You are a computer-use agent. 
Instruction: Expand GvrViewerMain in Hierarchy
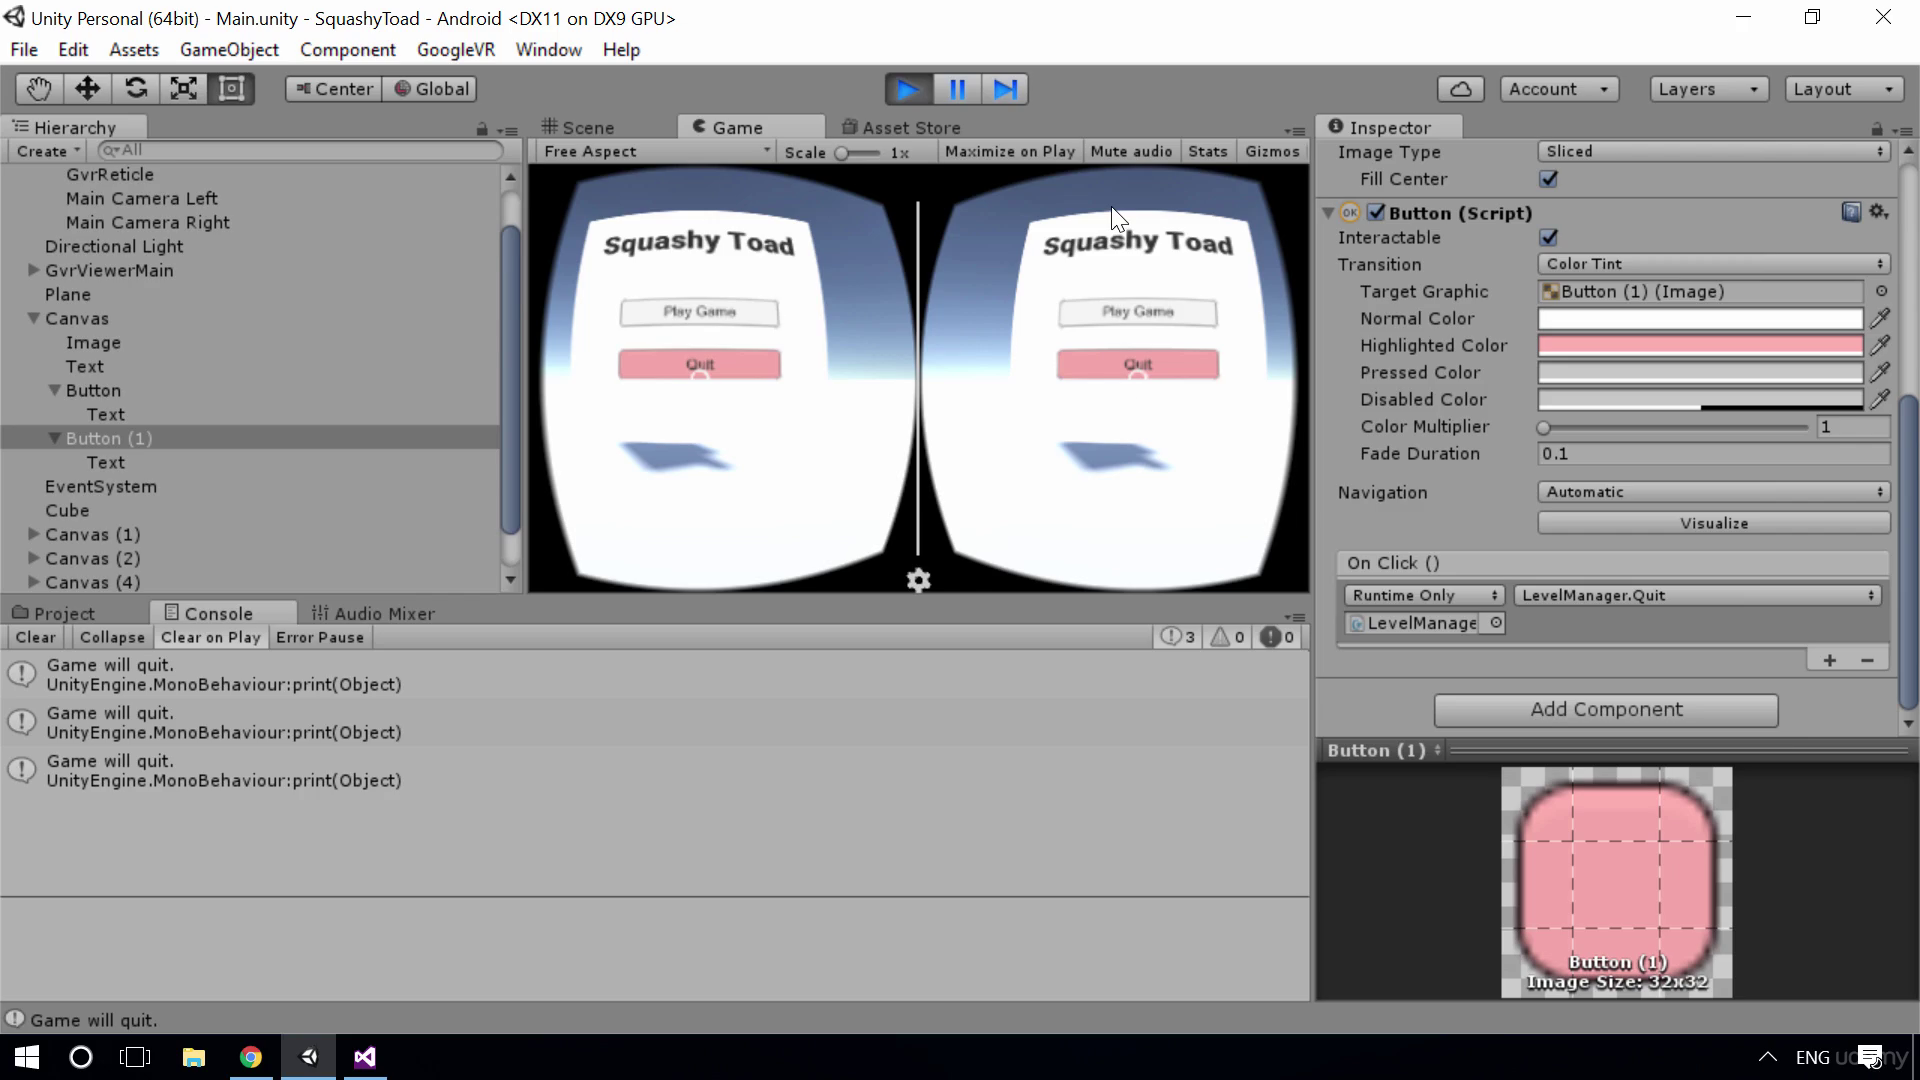click(34, 270)
